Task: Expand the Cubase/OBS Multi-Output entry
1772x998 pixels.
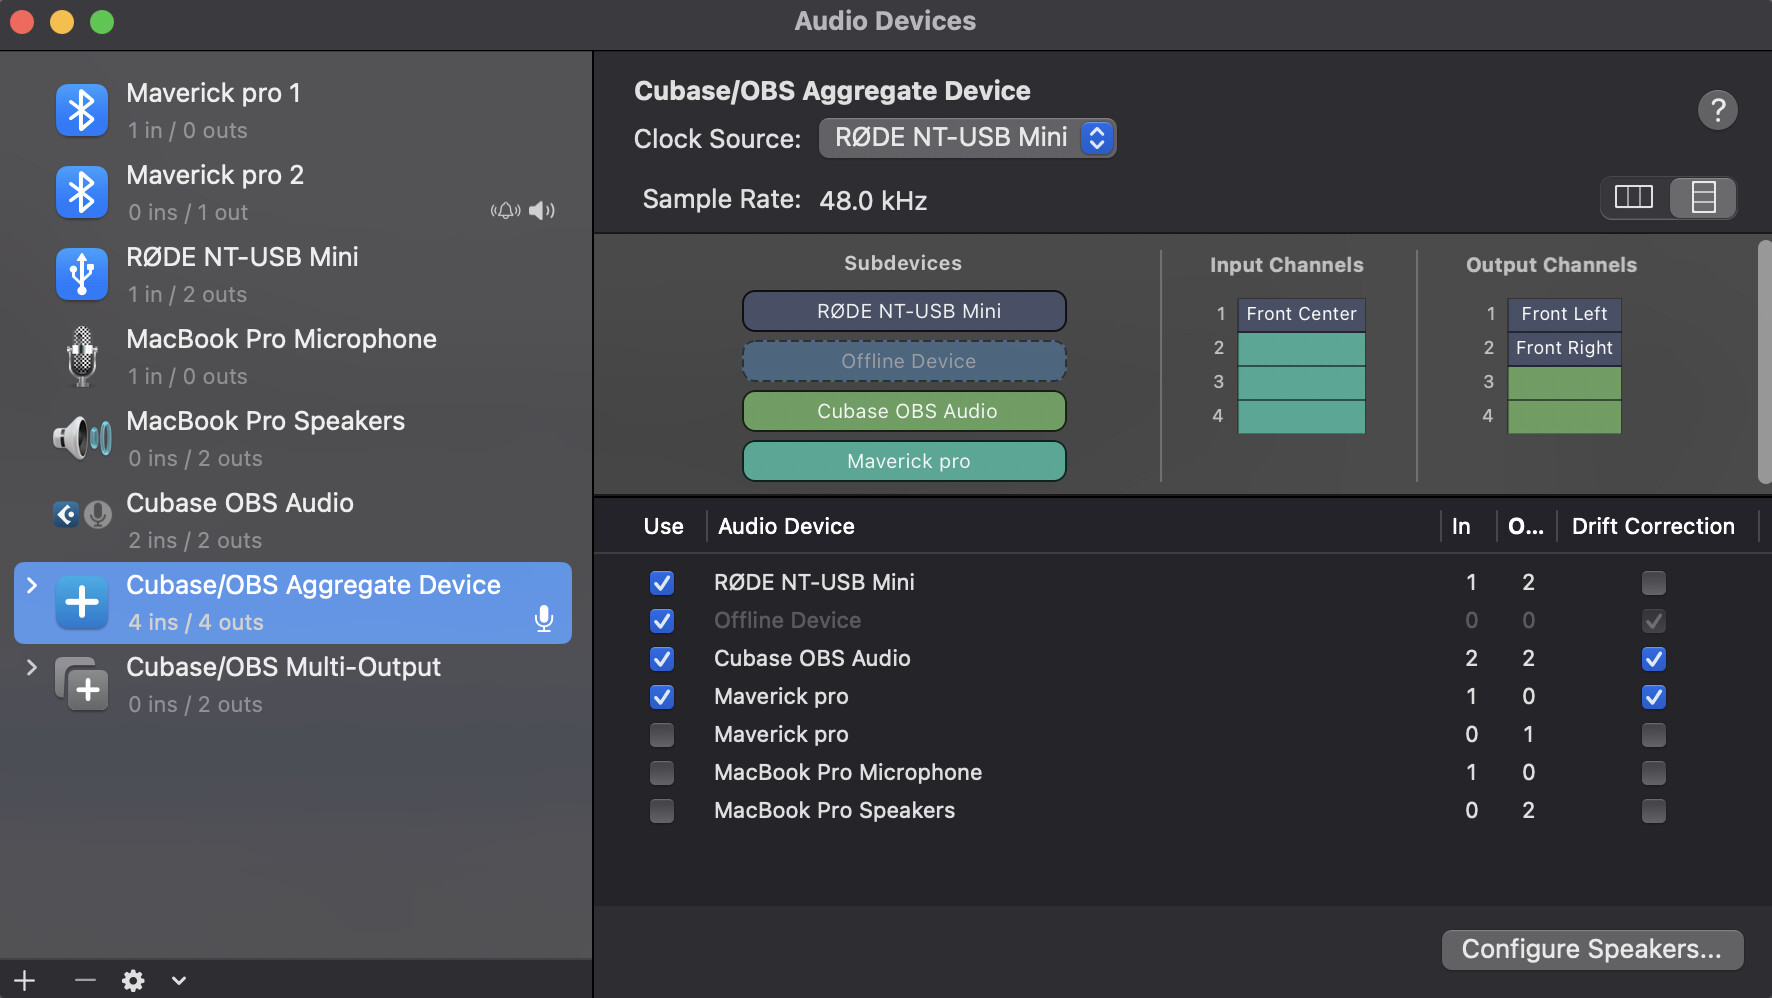Action: pos(32,667)
